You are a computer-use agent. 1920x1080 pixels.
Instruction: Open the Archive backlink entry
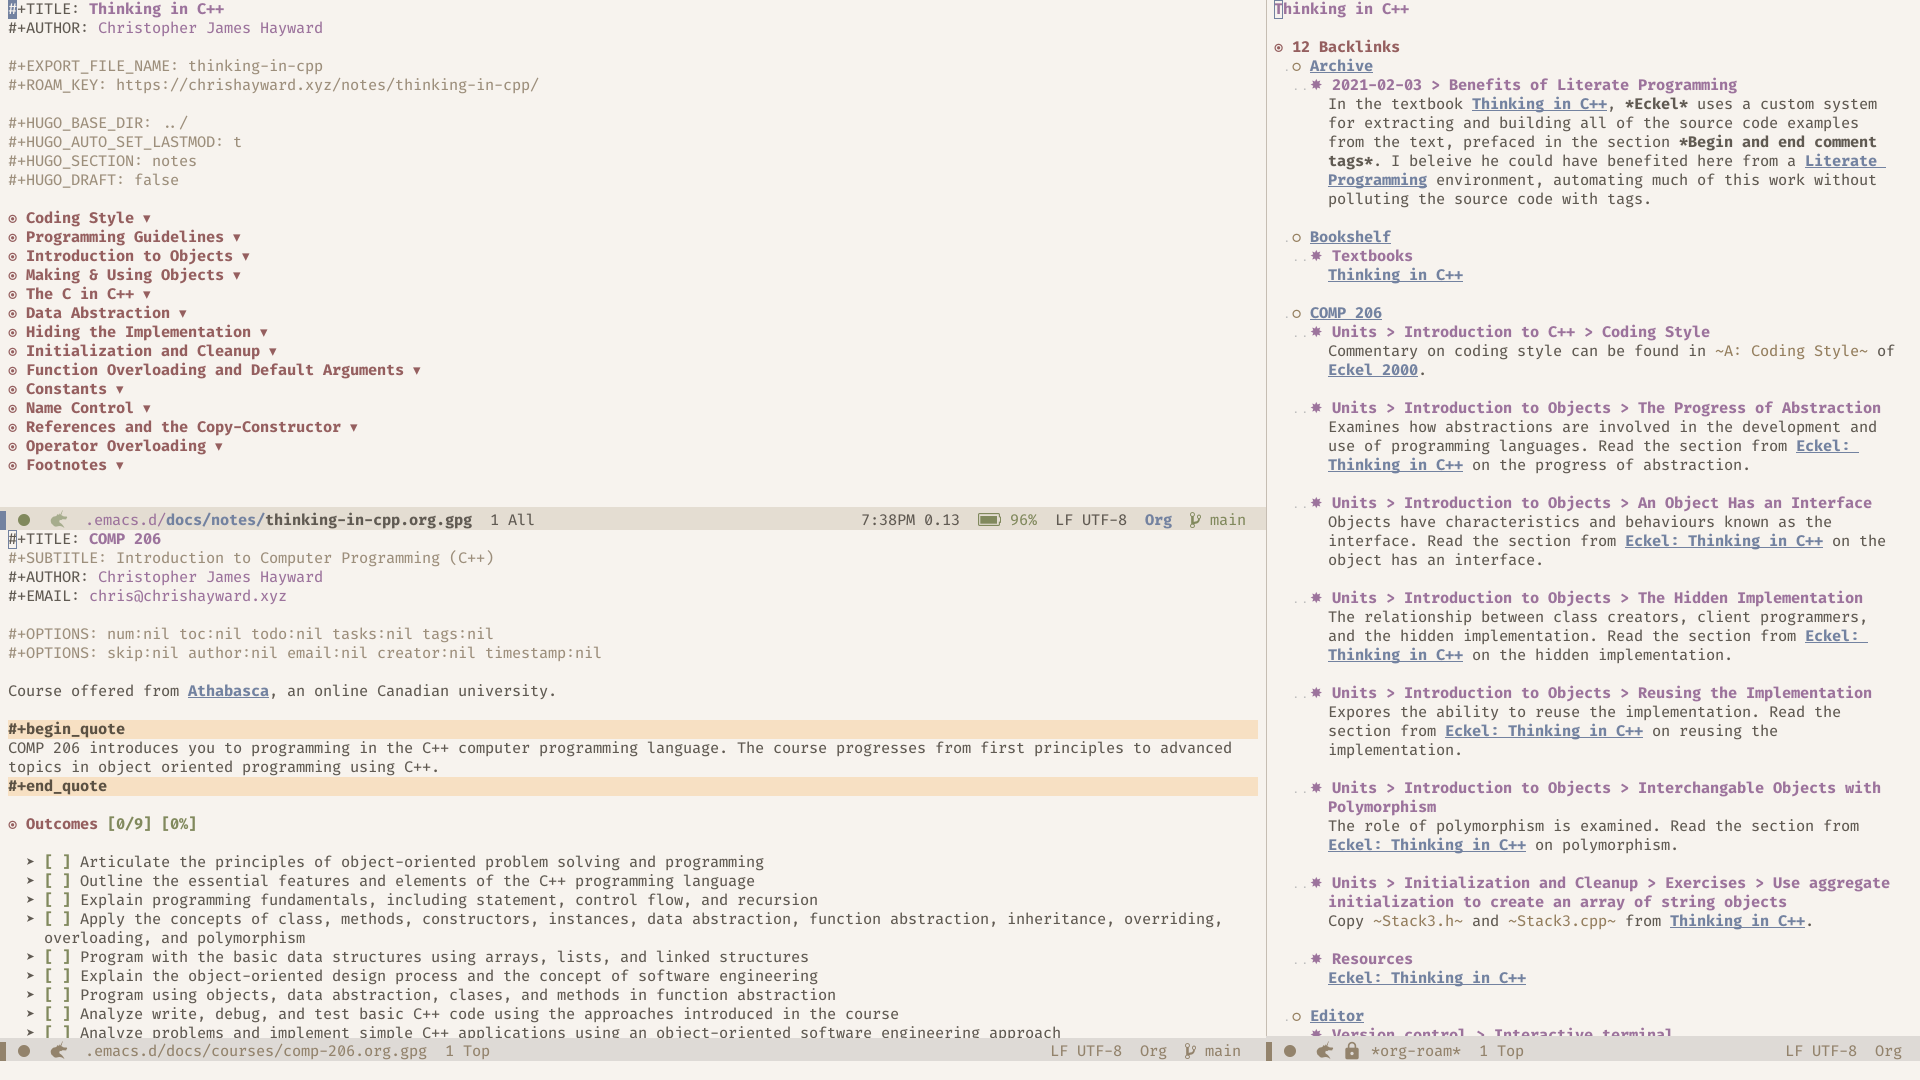[1340, 65]
